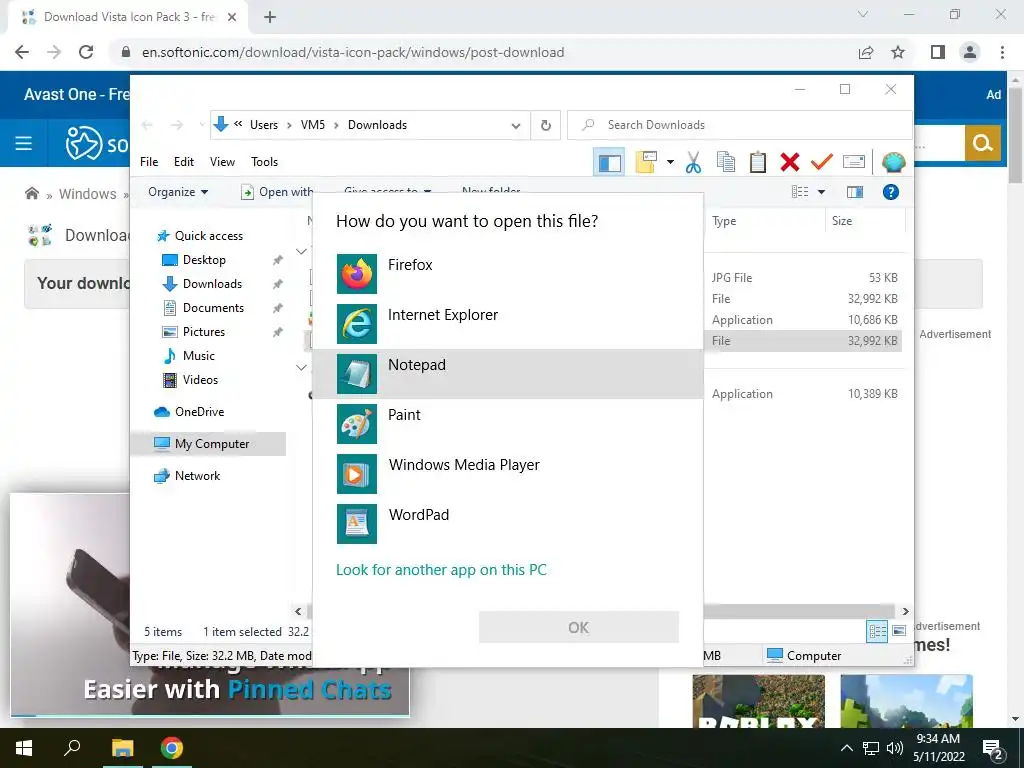Choose Firefox to open the file
Viewport: 1024px width, 768px height.
[507, 274]
